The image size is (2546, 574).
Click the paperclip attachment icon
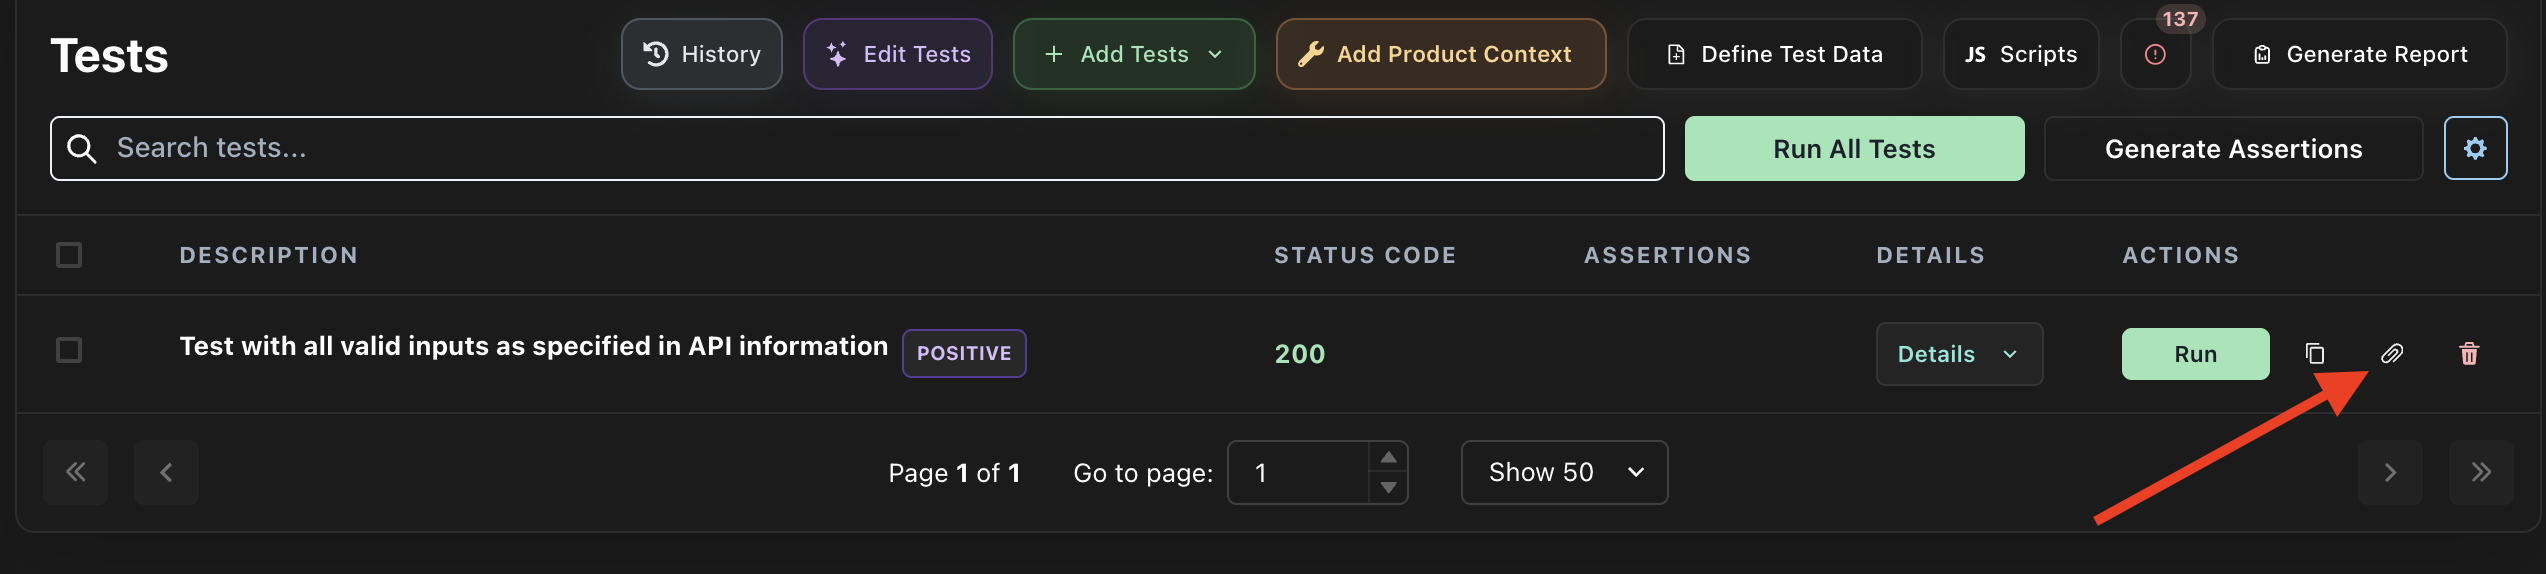[x=2392, y=353]
